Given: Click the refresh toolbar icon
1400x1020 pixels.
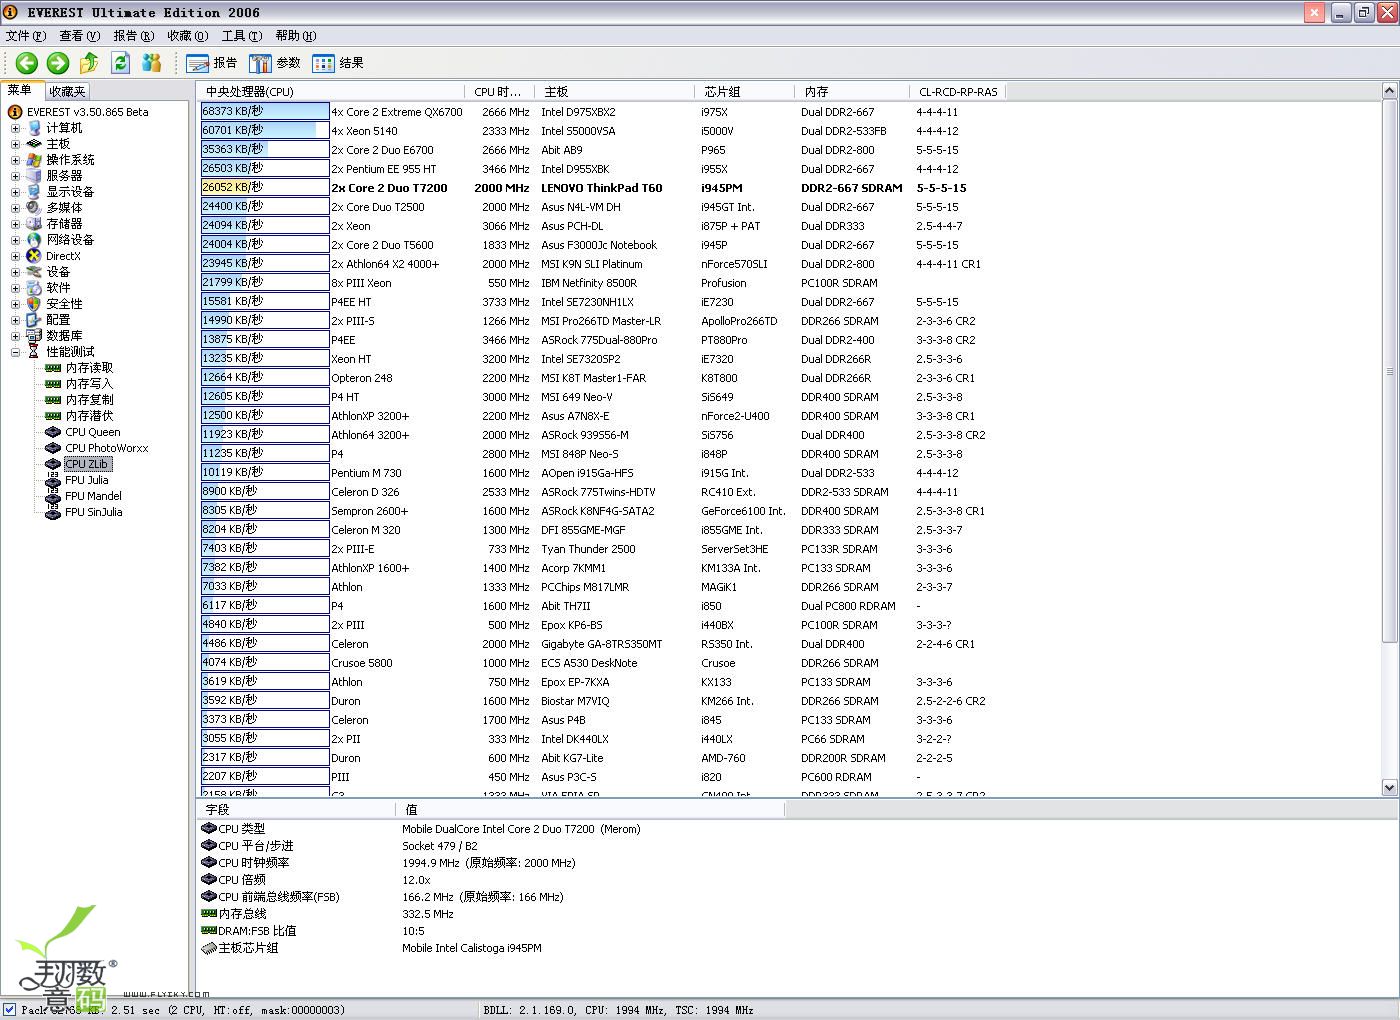Looking at the screenshot, I should coord(121,63).
